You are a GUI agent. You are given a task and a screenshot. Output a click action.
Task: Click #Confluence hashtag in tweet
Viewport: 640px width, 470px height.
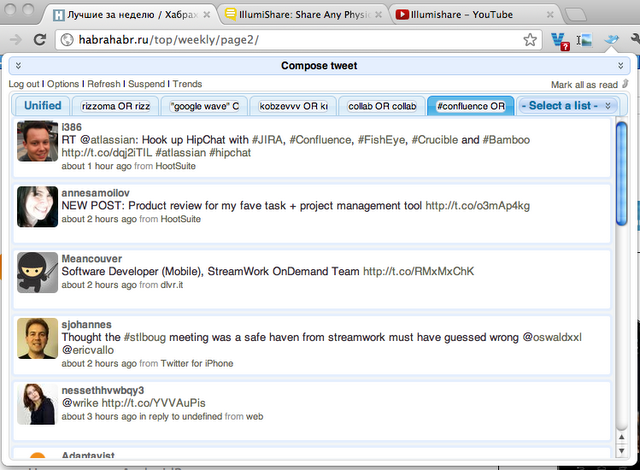coord(320,140)
